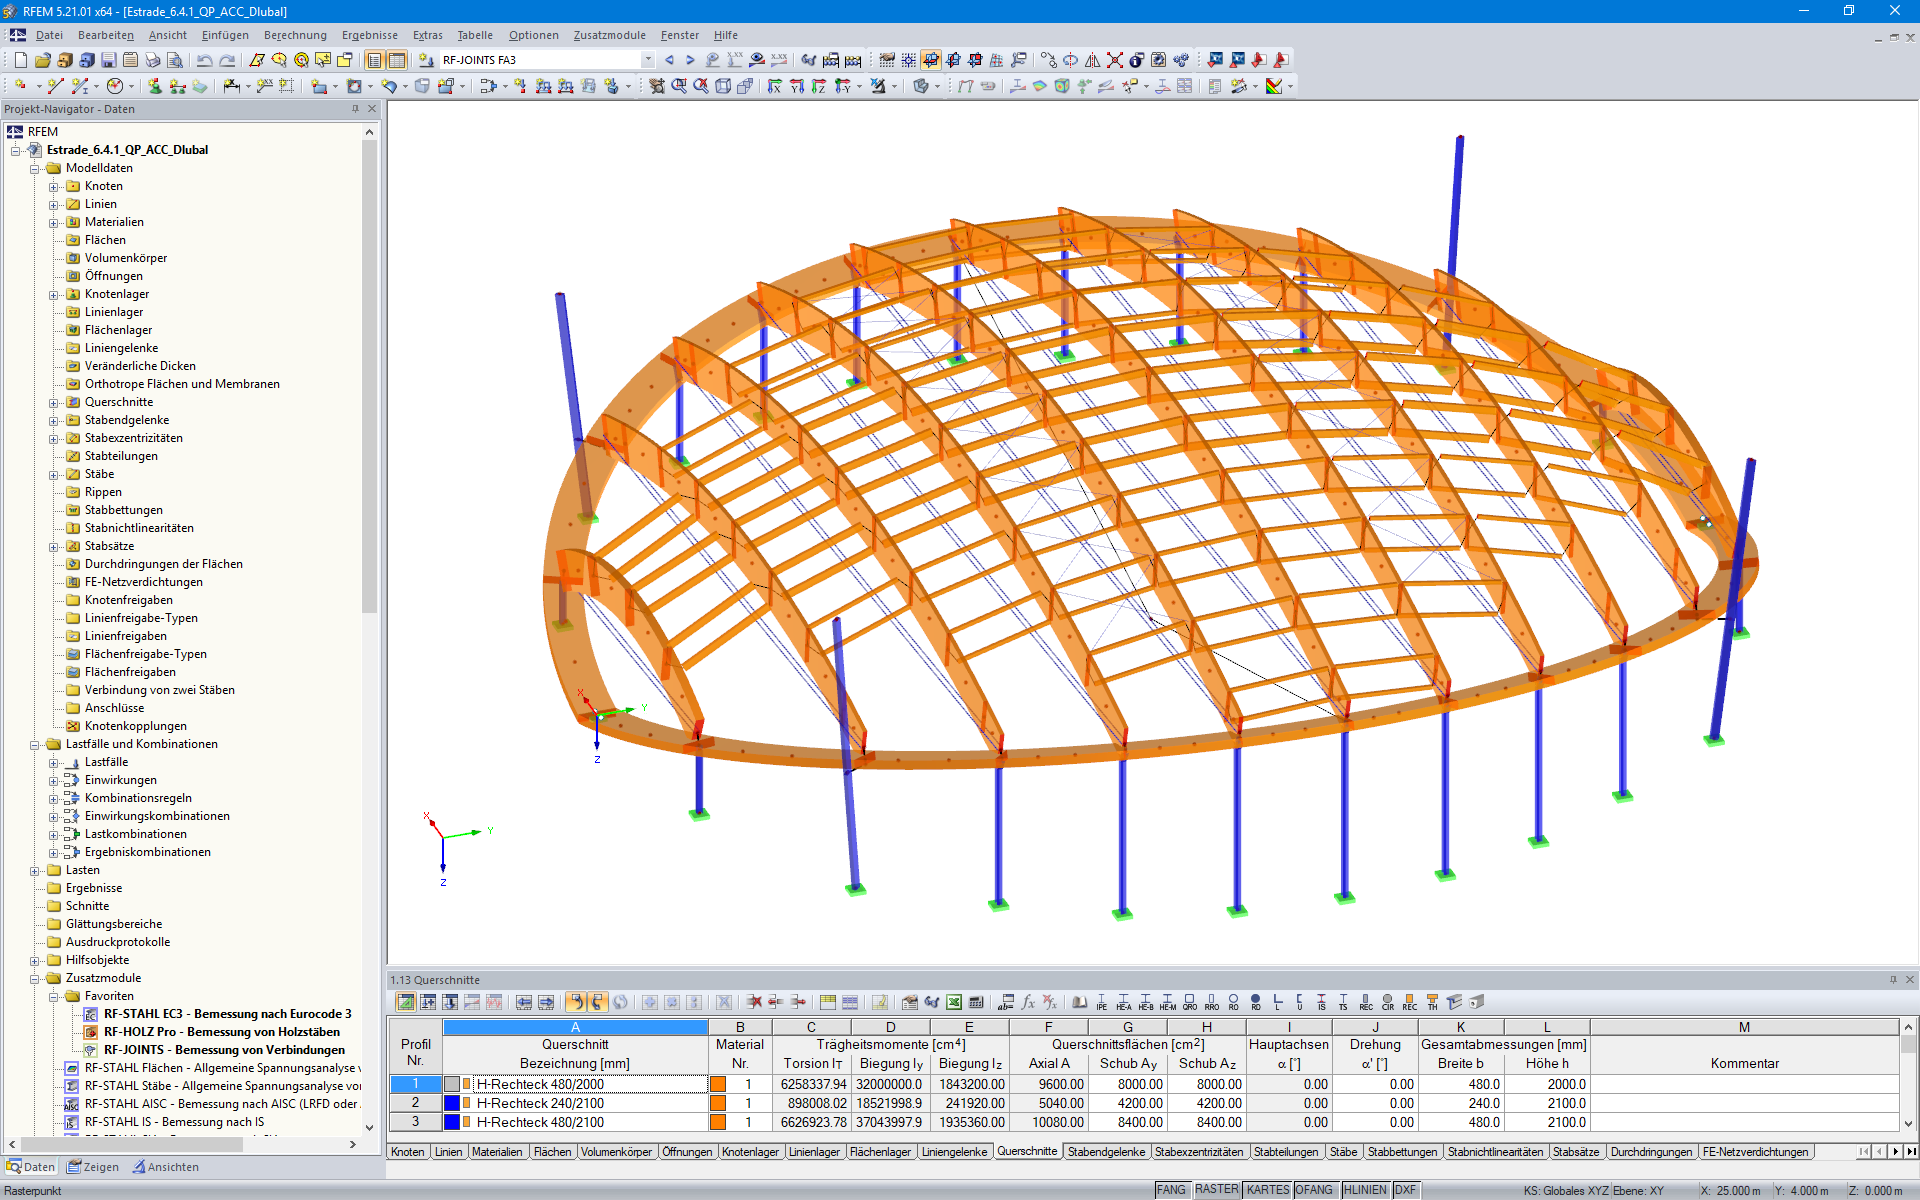Click the Excel export icon in table toolbar
This screenshot has width=1920, height=1200.
954,1002
